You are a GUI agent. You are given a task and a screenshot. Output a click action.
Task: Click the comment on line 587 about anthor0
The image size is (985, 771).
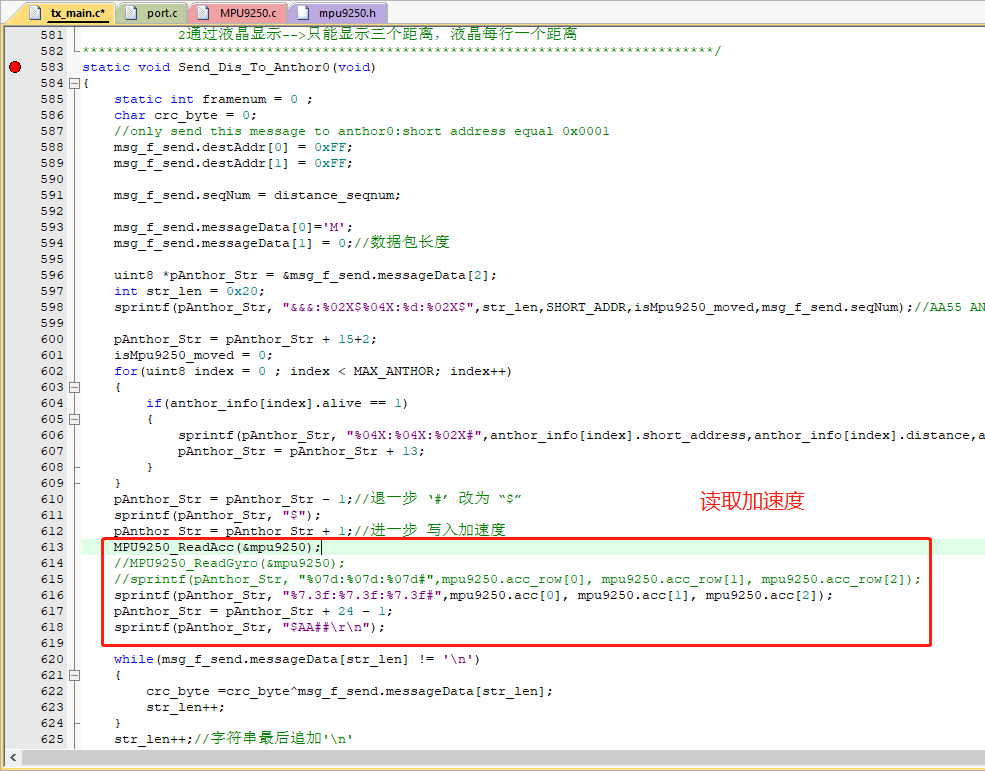[361, 131]
